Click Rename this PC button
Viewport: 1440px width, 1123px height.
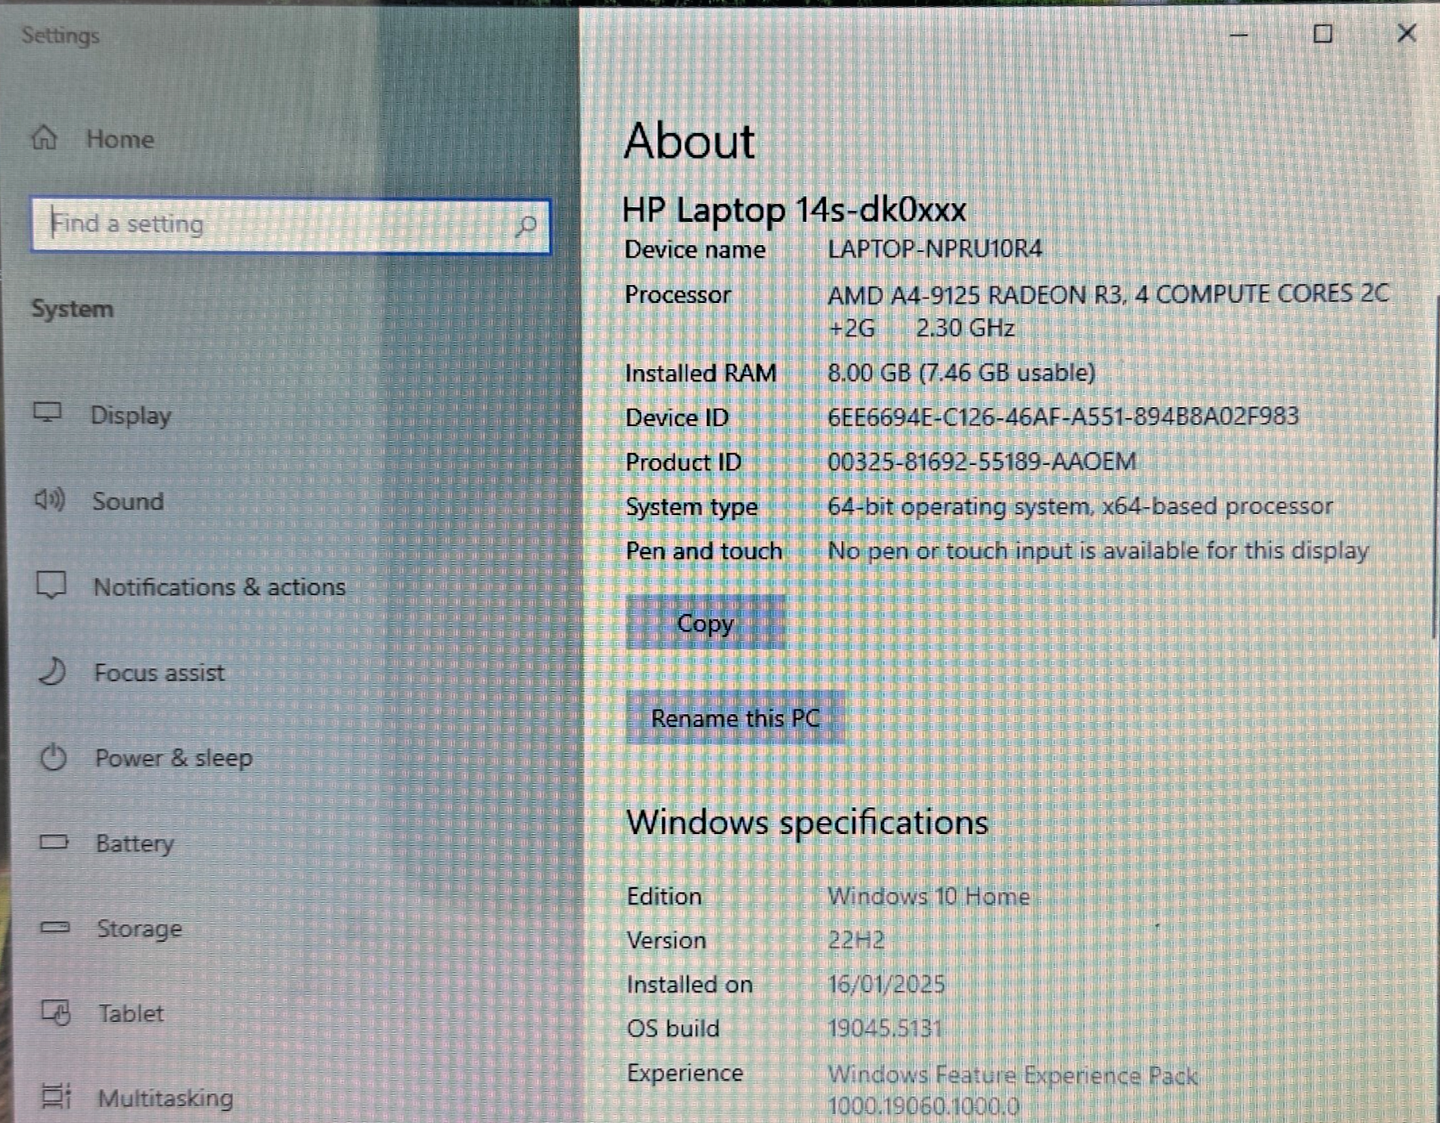pyautogui.click(x=735, y=718)
